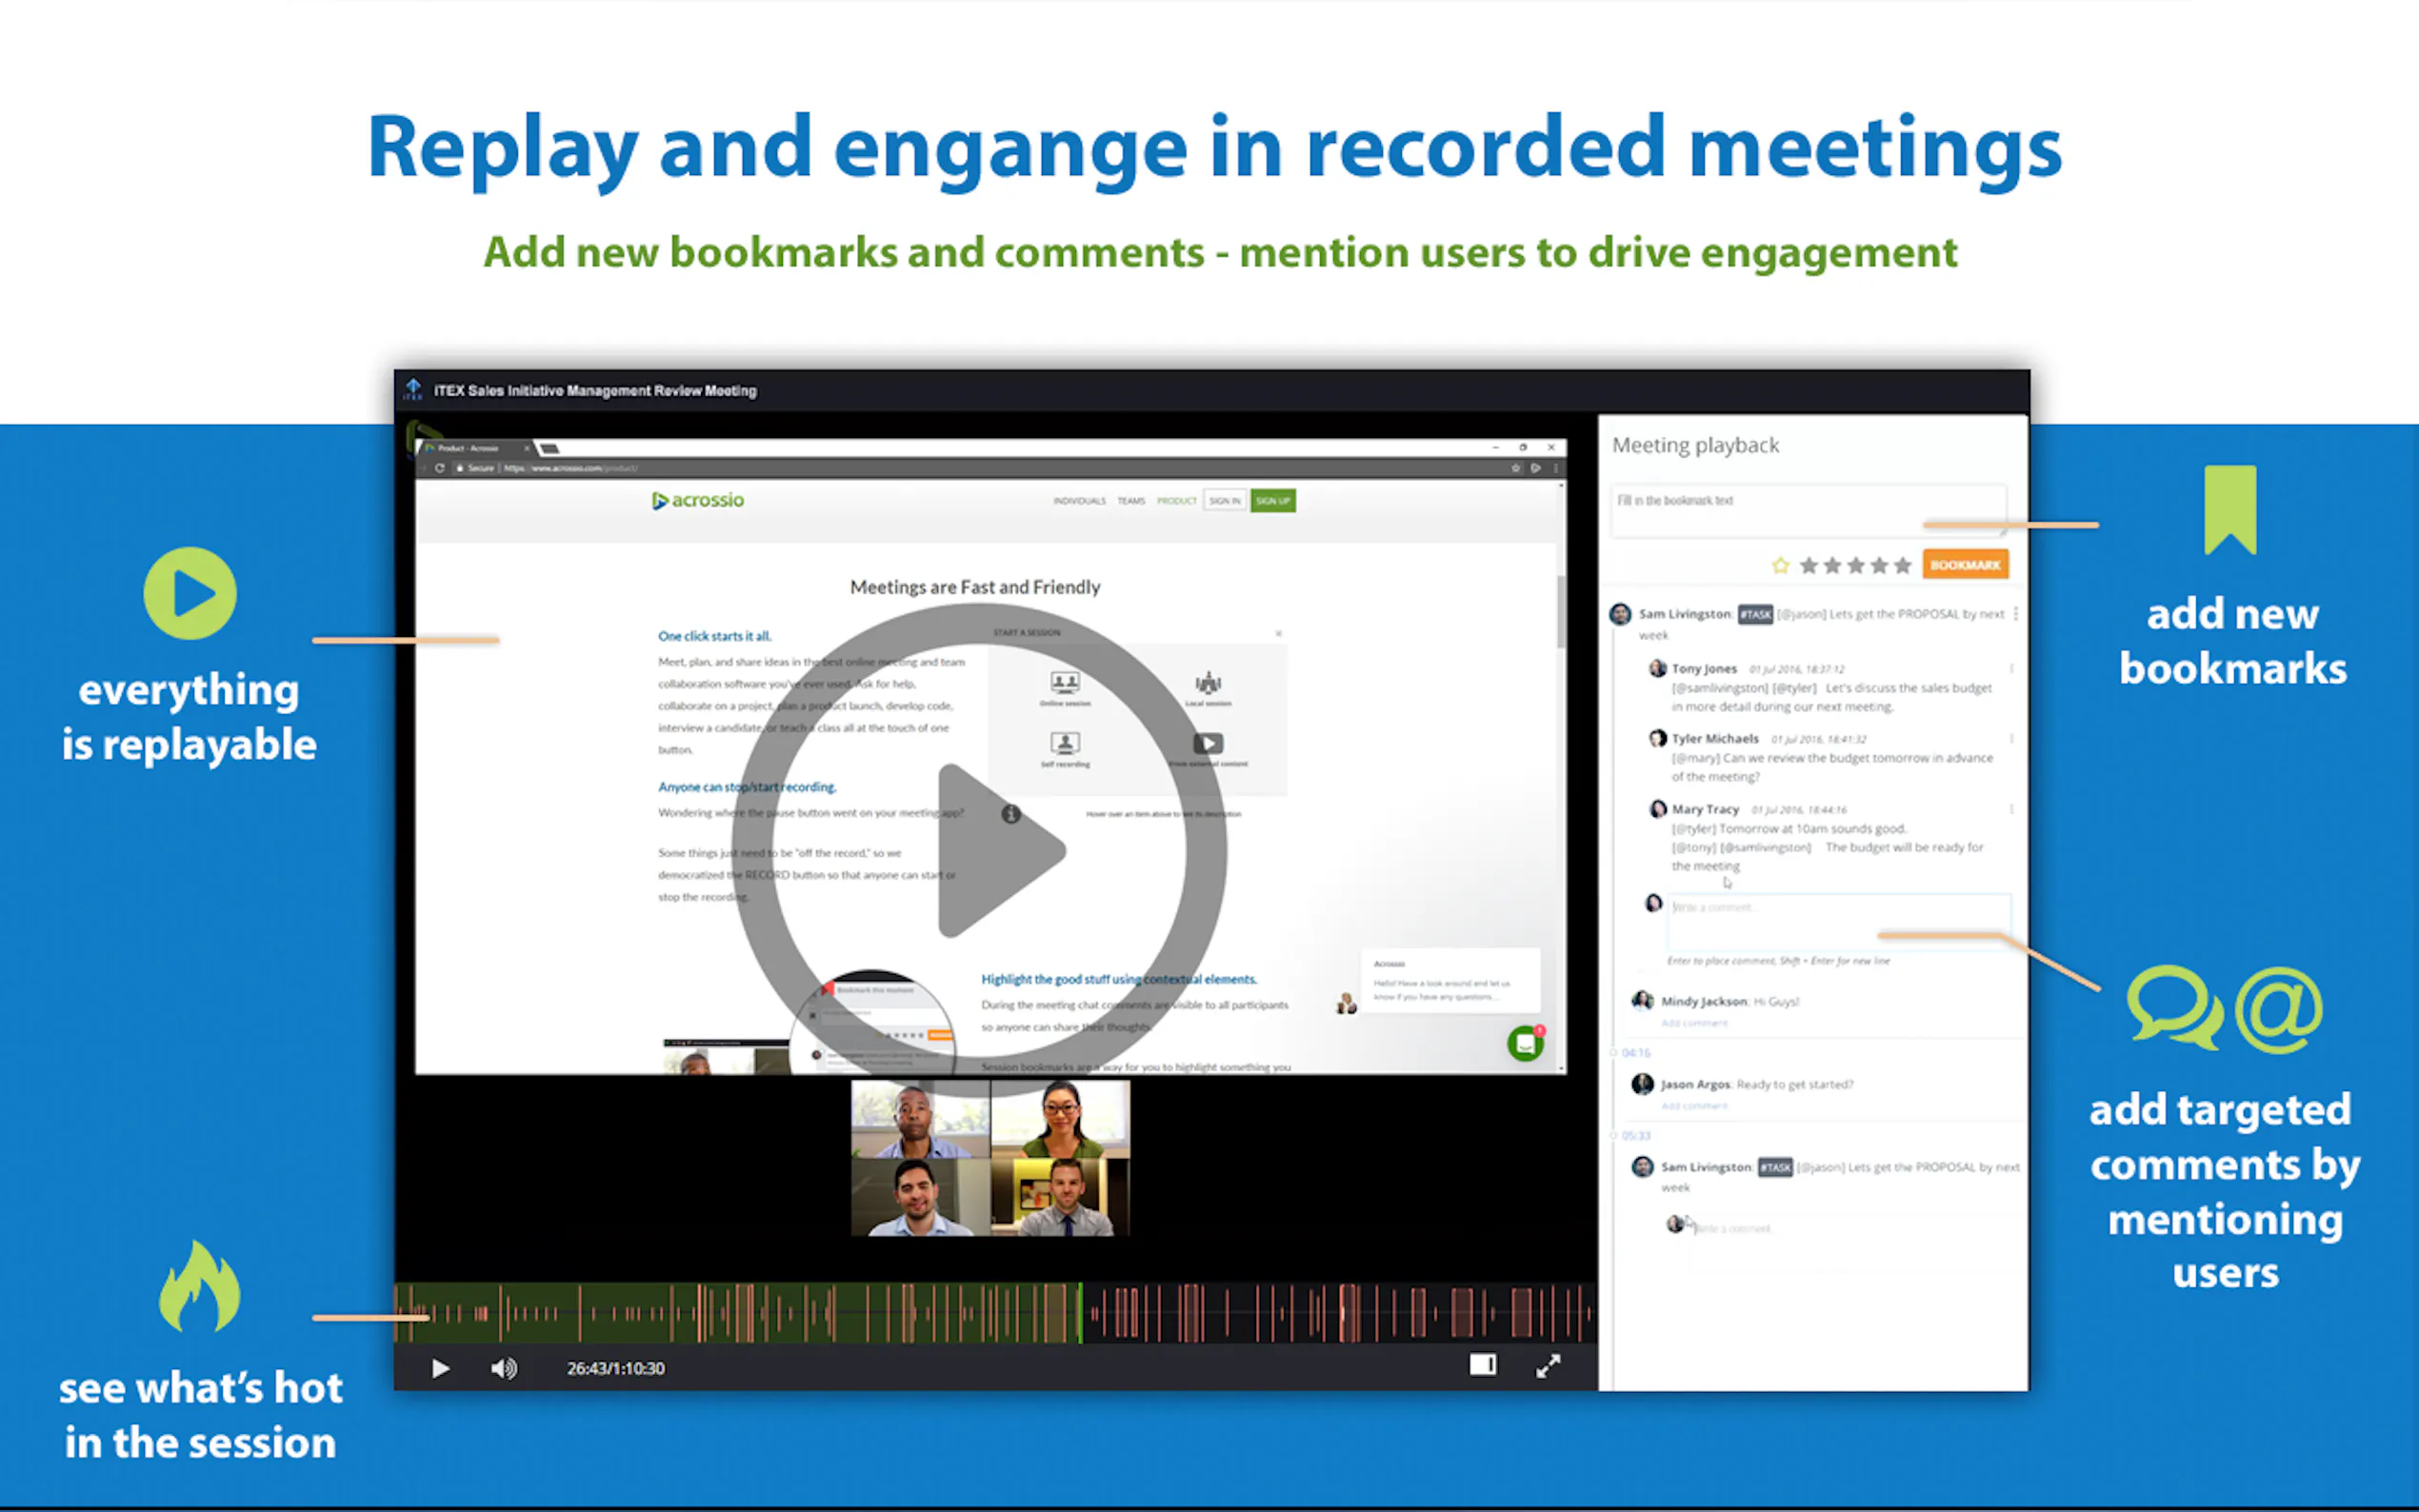Click the play button in player controls
The width and height of the screenshot is (2419, 1512).
(x=440, y=1368)
